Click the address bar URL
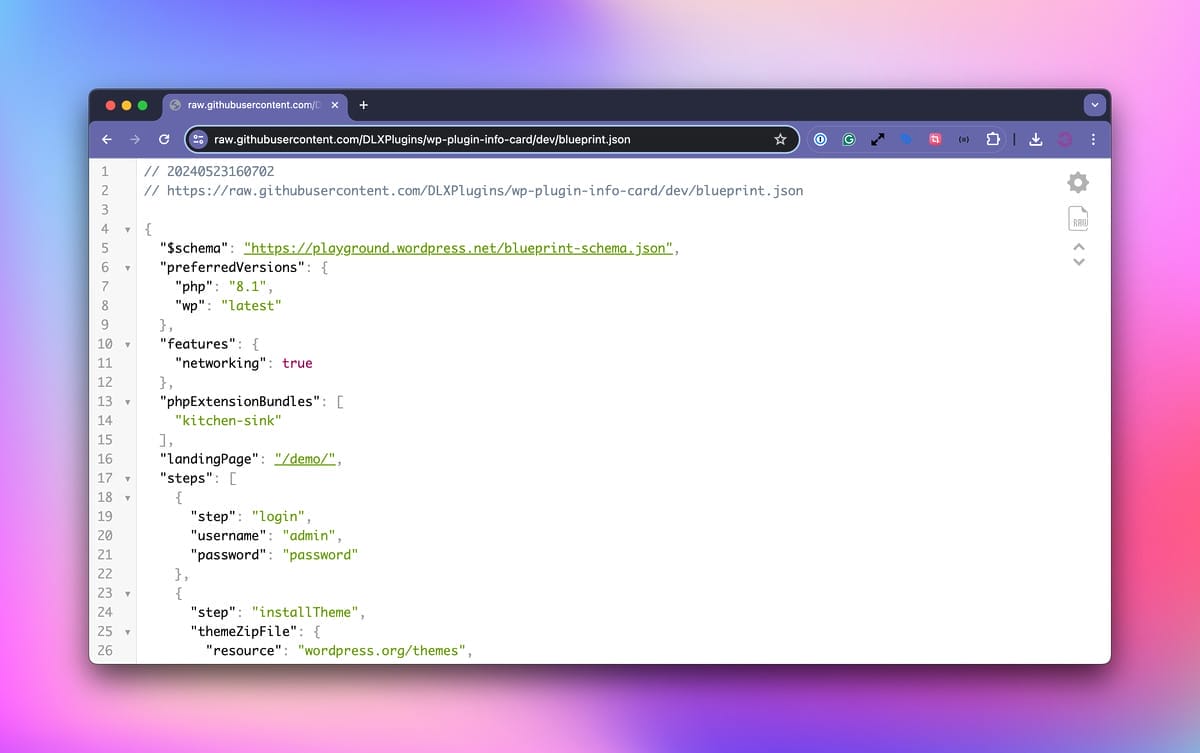1200x753 pixels. click(x=422, y=140)
